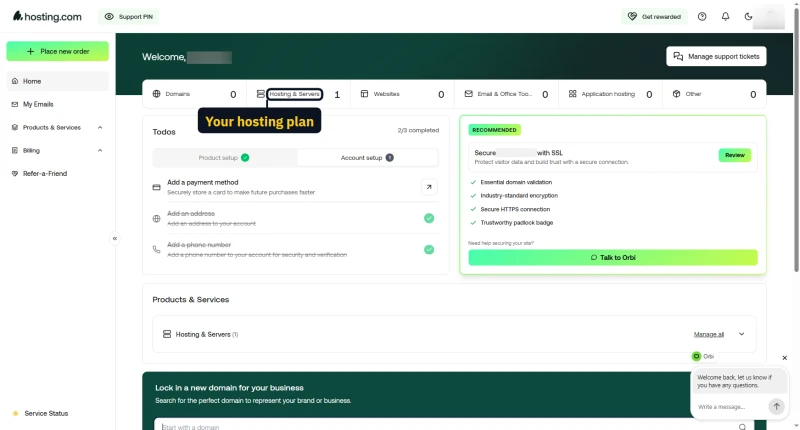Click 2/3 completed progress text

418,131
